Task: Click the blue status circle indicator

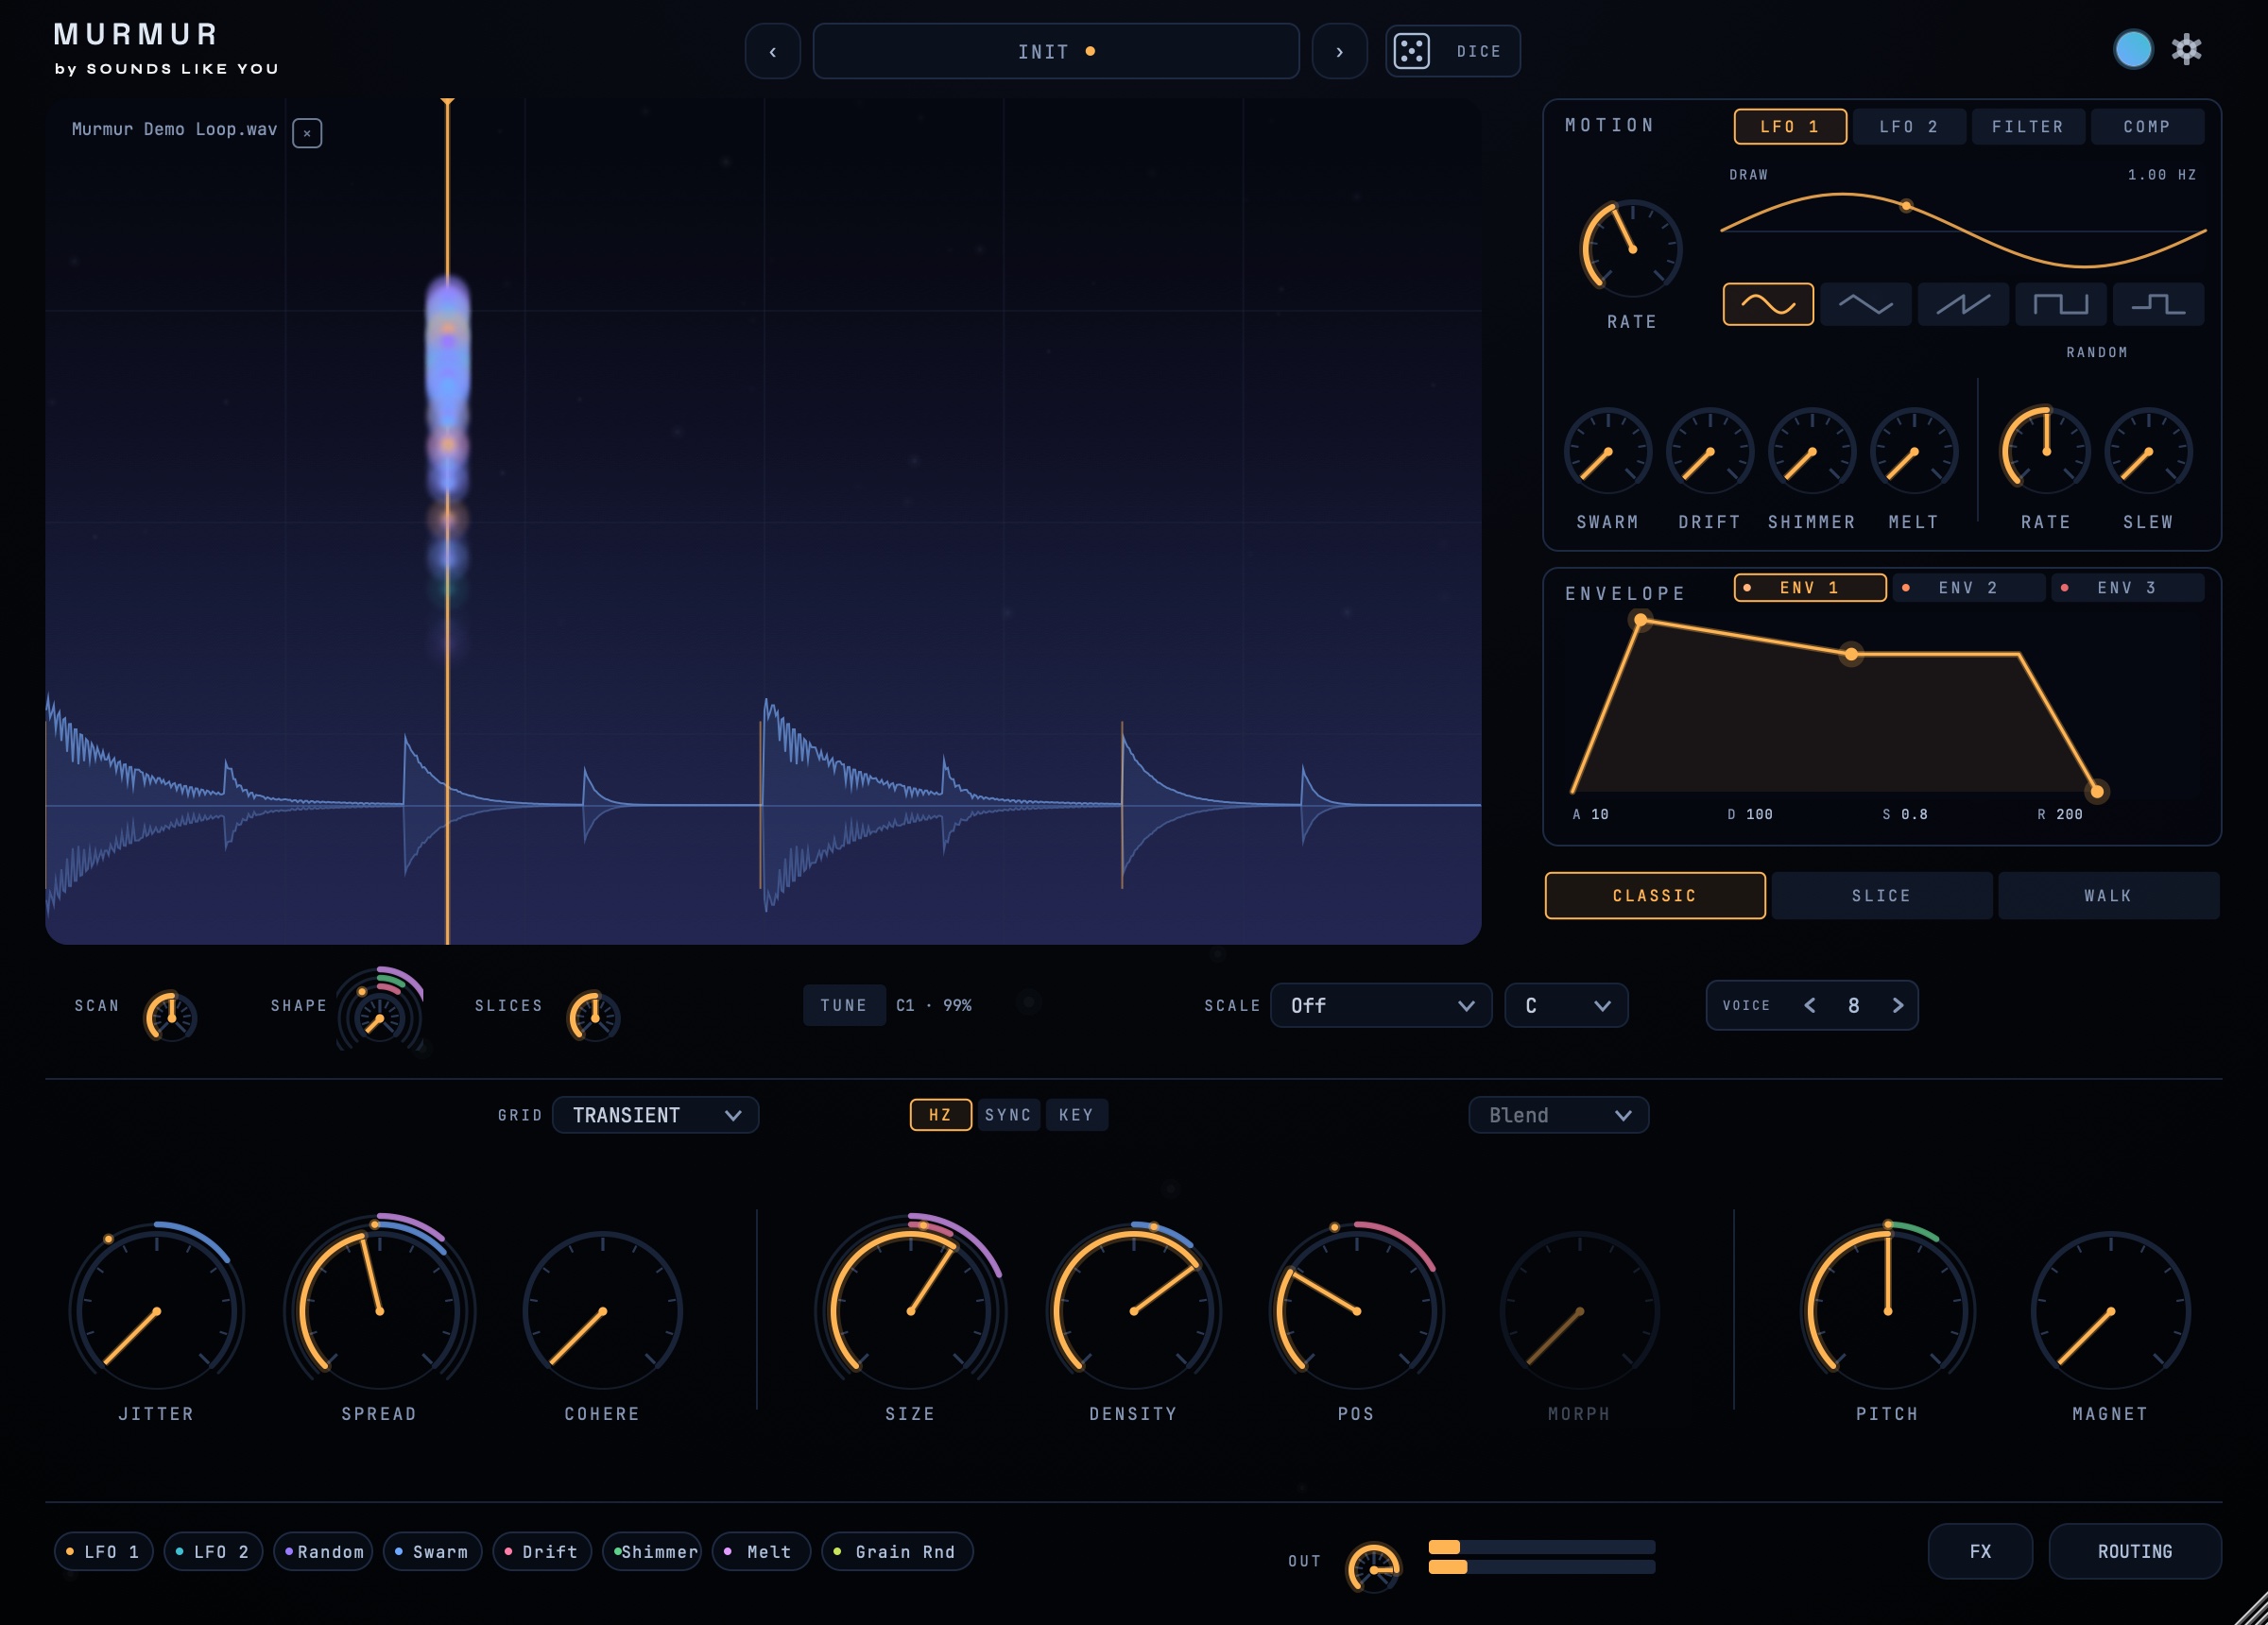Action: click(2132, 49)
